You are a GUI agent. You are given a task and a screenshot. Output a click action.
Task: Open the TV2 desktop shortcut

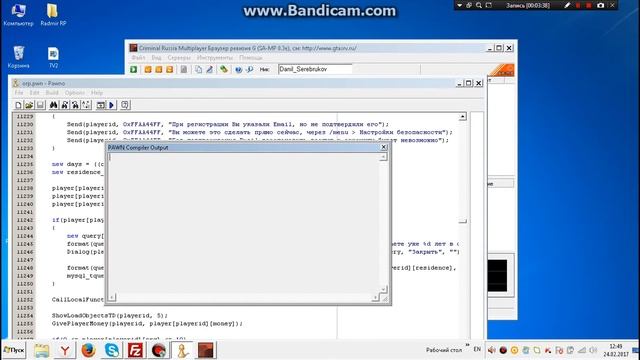[x=53, y=58]
